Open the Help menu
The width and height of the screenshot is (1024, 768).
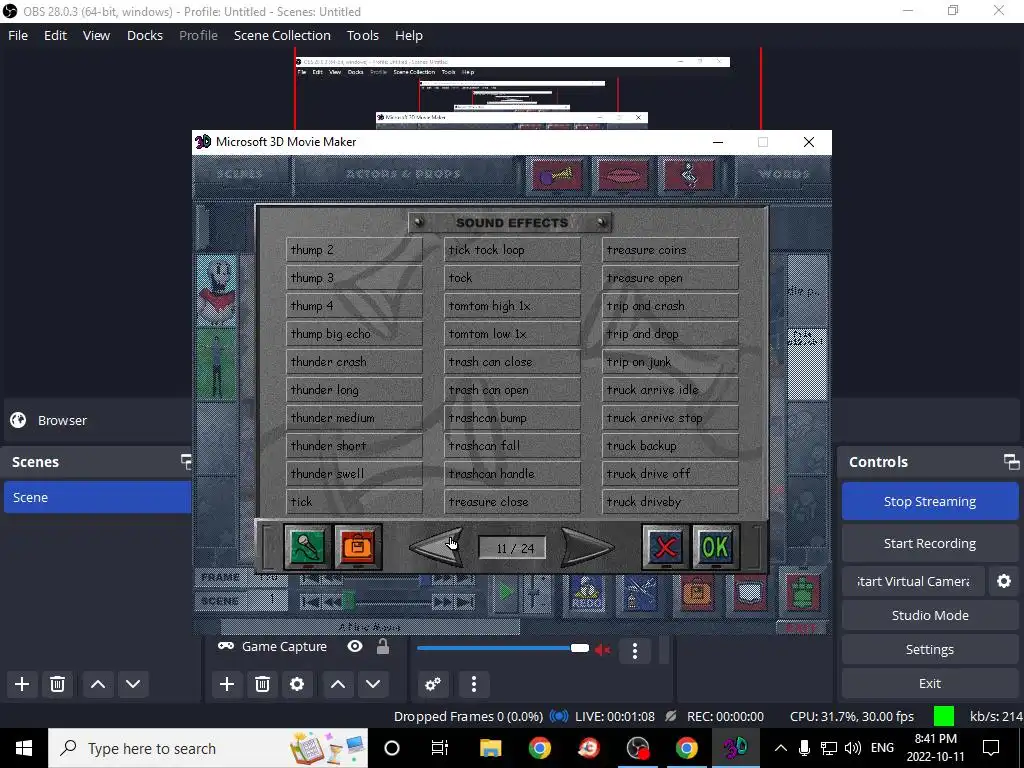pos(409,35)
